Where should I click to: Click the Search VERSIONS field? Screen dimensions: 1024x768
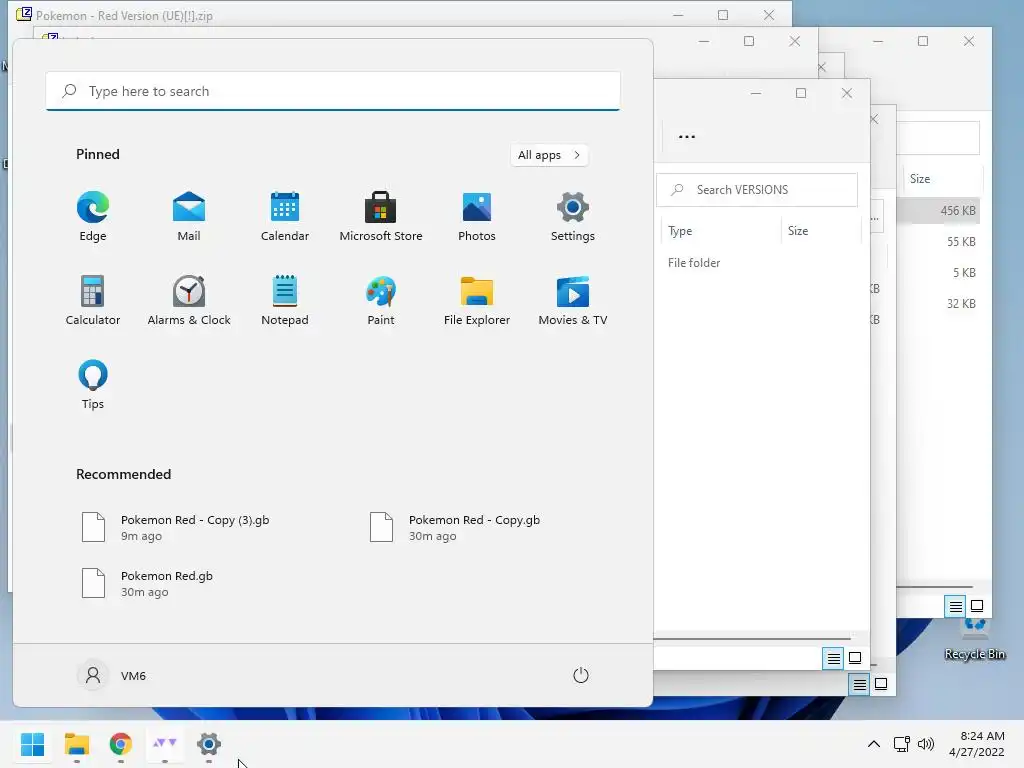[x=757, y=190]
